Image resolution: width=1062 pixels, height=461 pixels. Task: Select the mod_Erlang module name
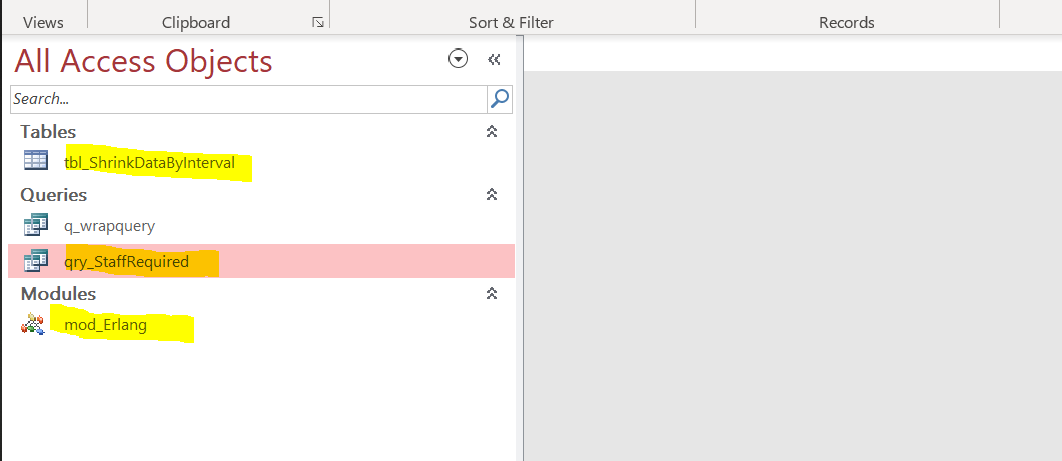[x=105, y=325]
